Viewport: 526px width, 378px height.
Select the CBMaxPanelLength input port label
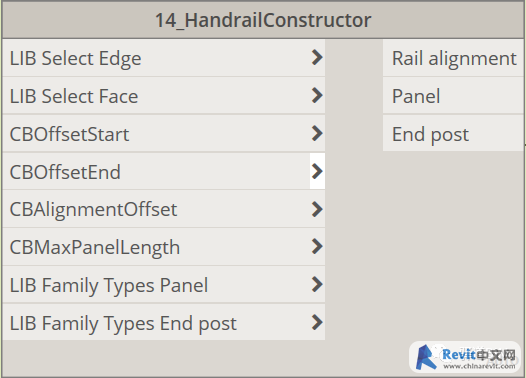coord(95,248)
